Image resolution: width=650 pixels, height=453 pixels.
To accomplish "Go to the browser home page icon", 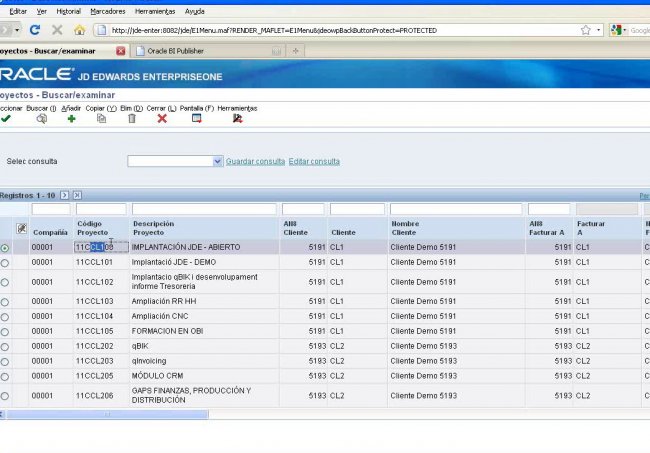I will 80,30.
